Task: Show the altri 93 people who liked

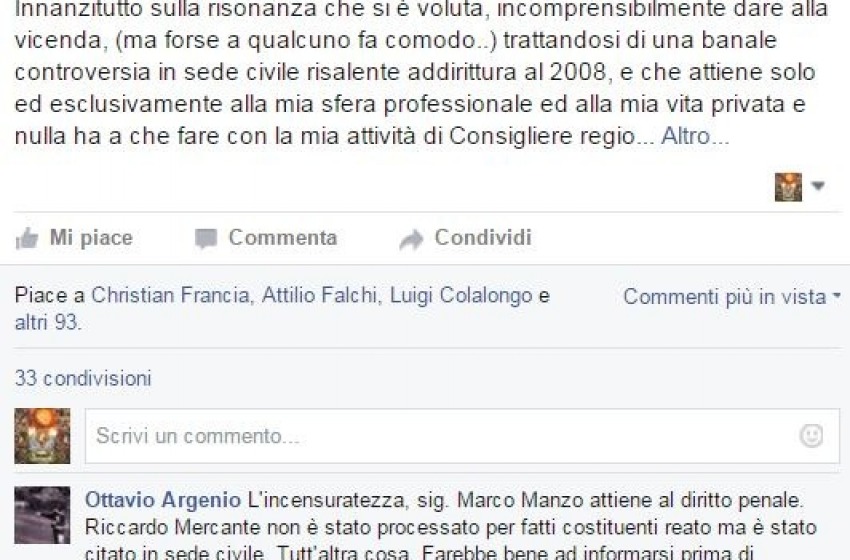Action: click(x=48, y=323)
